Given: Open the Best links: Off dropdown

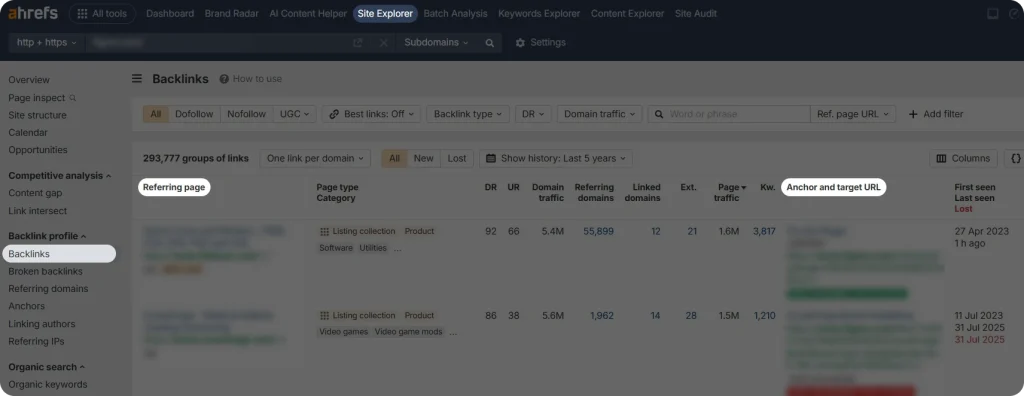Looking at the screenshot, I should [371, 114].
